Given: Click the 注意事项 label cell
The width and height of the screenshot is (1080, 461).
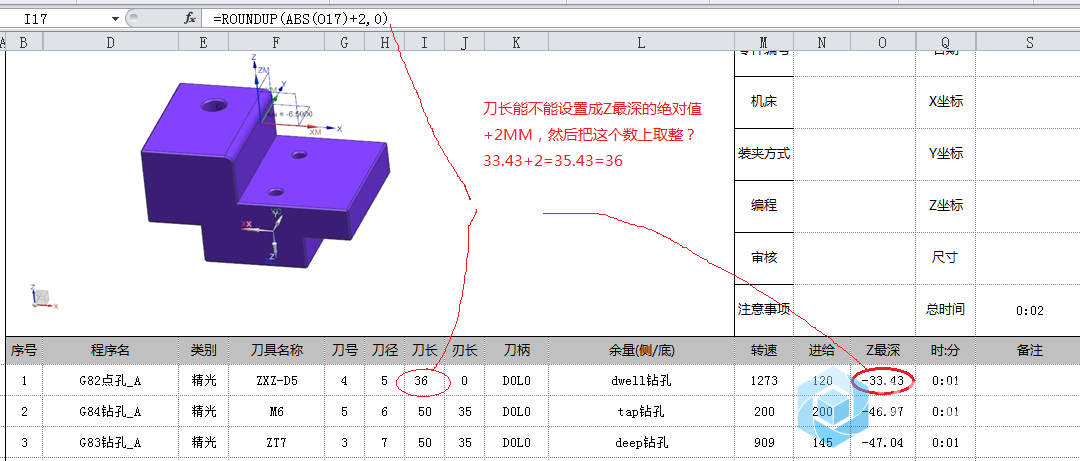Looking at the screenshot, I should click(764, 310).
